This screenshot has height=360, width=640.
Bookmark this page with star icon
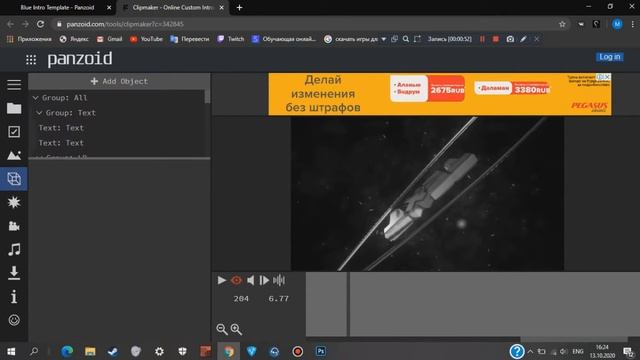point(562,24)
